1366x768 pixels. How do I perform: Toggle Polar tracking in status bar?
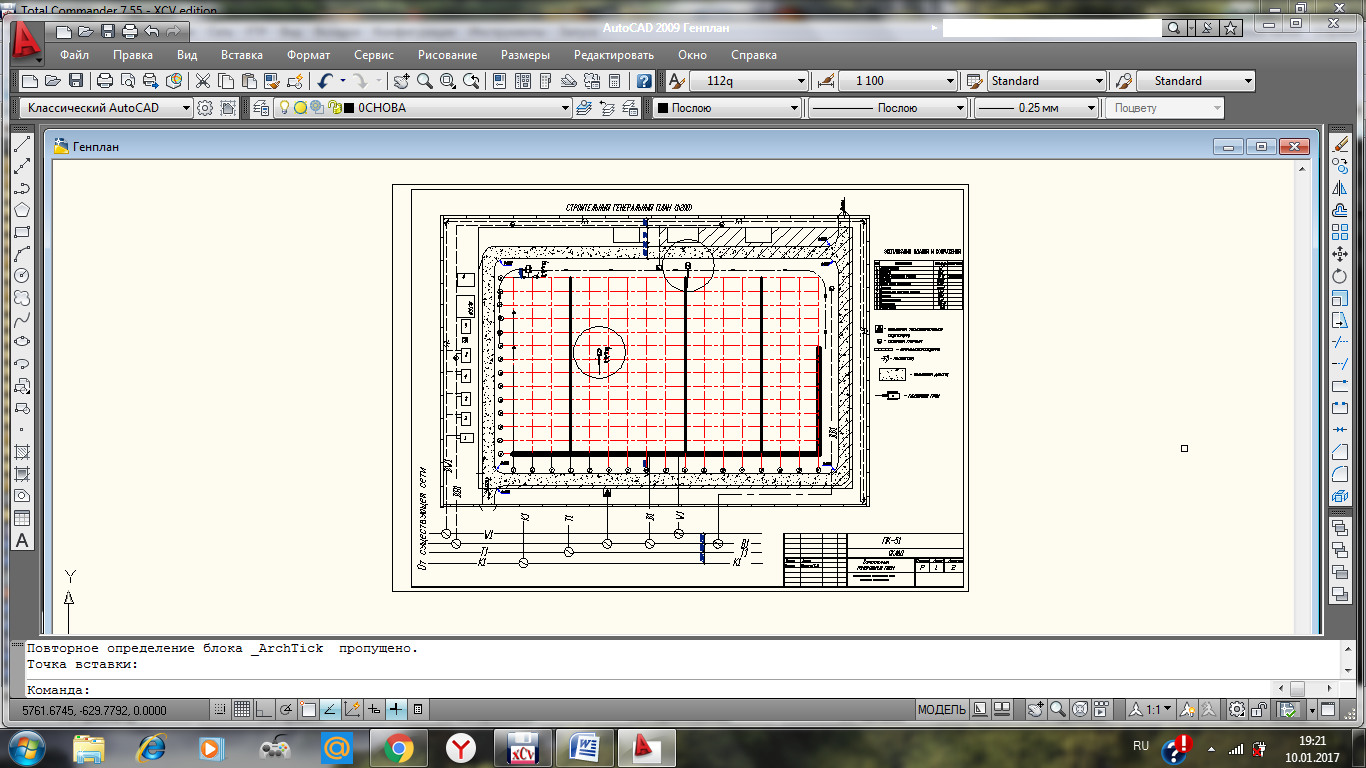(285, 709)
